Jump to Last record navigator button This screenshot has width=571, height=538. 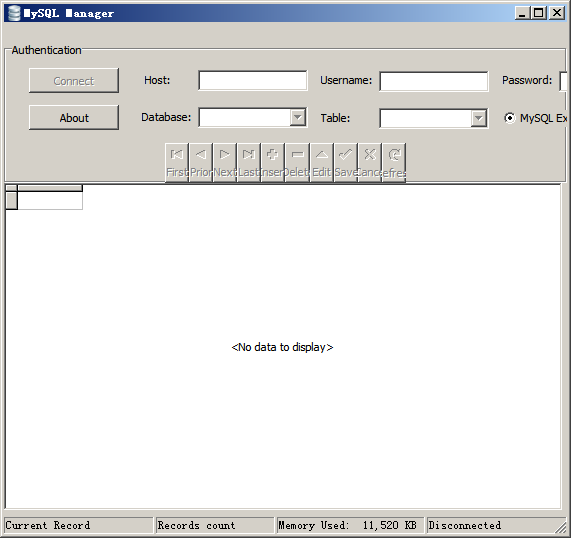point(249,162)
